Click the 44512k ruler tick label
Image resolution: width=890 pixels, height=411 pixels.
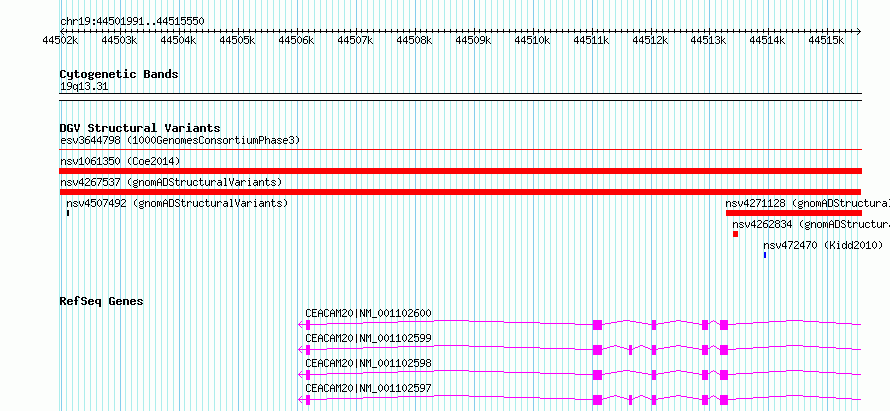coord(650,41)
